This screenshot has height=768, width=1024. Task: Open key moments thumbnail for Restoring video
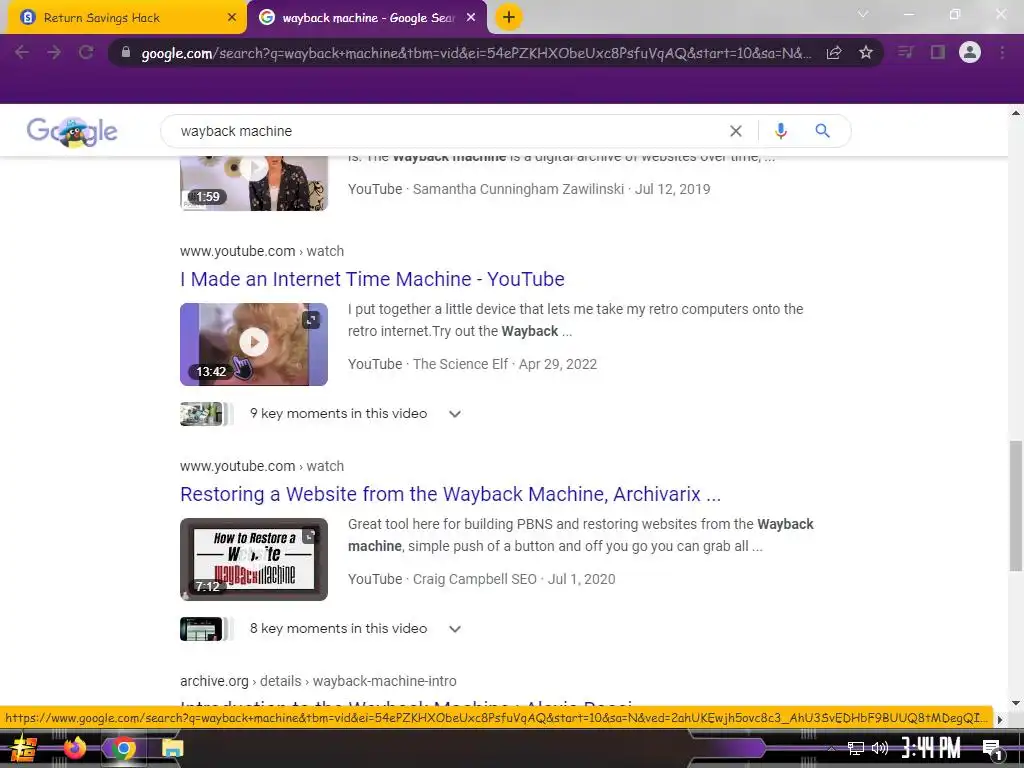click(206, 629)
